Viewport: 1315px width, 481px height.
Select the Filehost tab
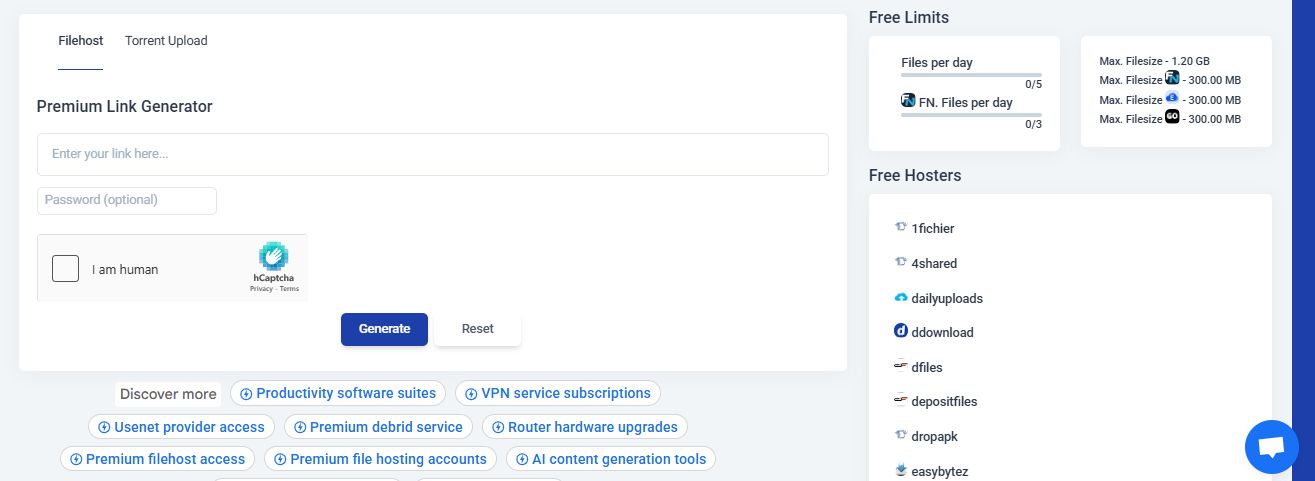[80, 41]
